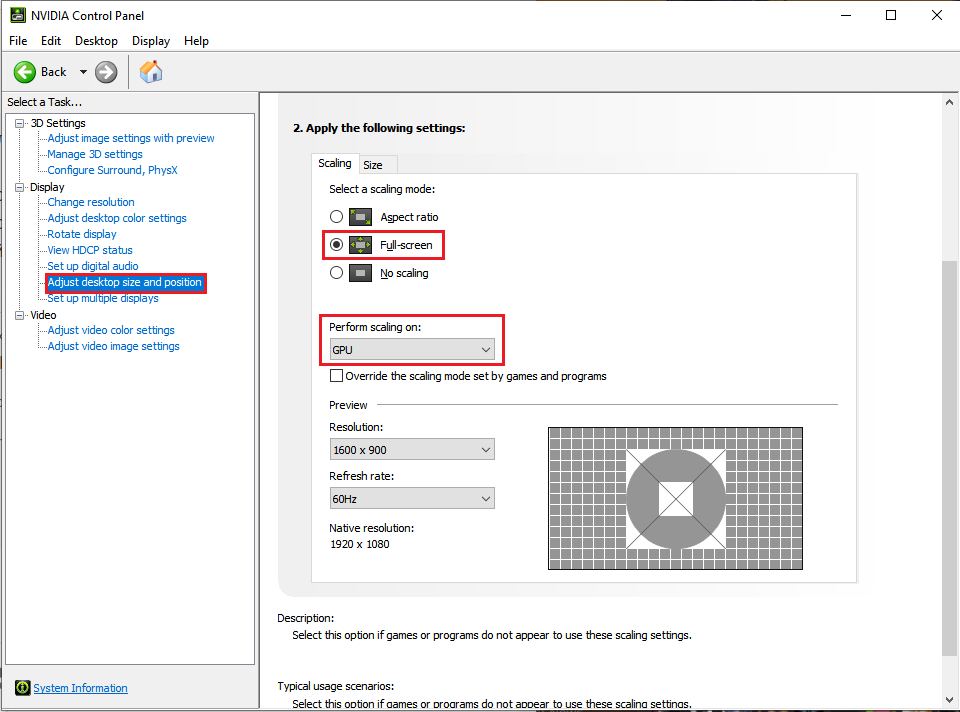Go to Home via house icon
The width and height of the screenshot is (960, 712).
(x=151, y=72)
